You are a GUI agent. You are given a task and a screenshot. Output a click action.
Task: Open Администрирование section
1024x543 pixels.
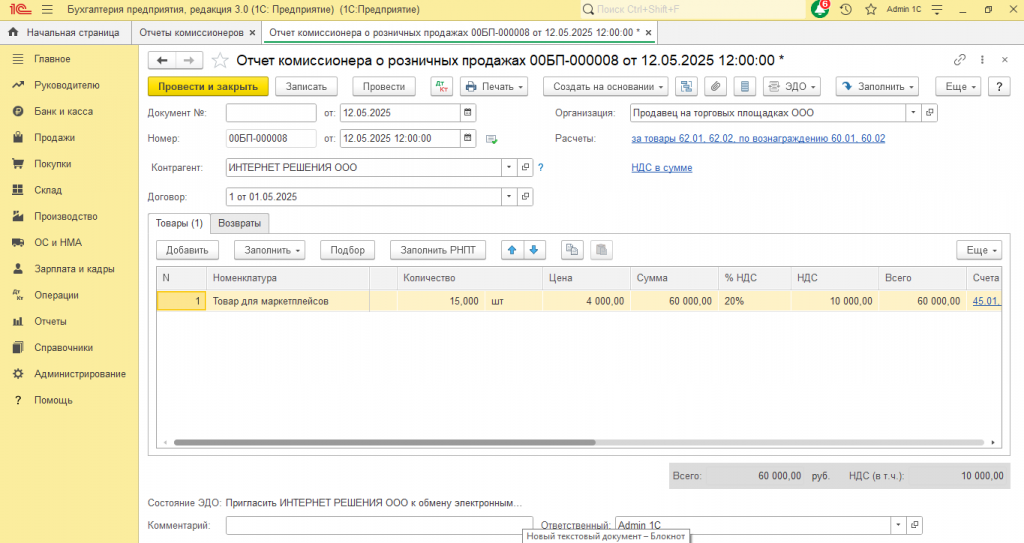[x=80, y=374]
